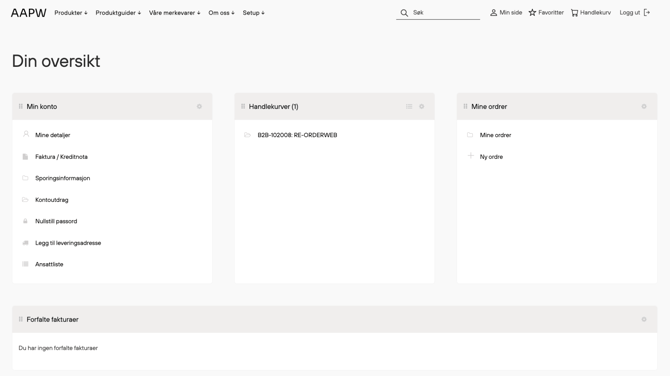Click the Handlekurver list view icon
Screen dimensions: 670x376
409,106
